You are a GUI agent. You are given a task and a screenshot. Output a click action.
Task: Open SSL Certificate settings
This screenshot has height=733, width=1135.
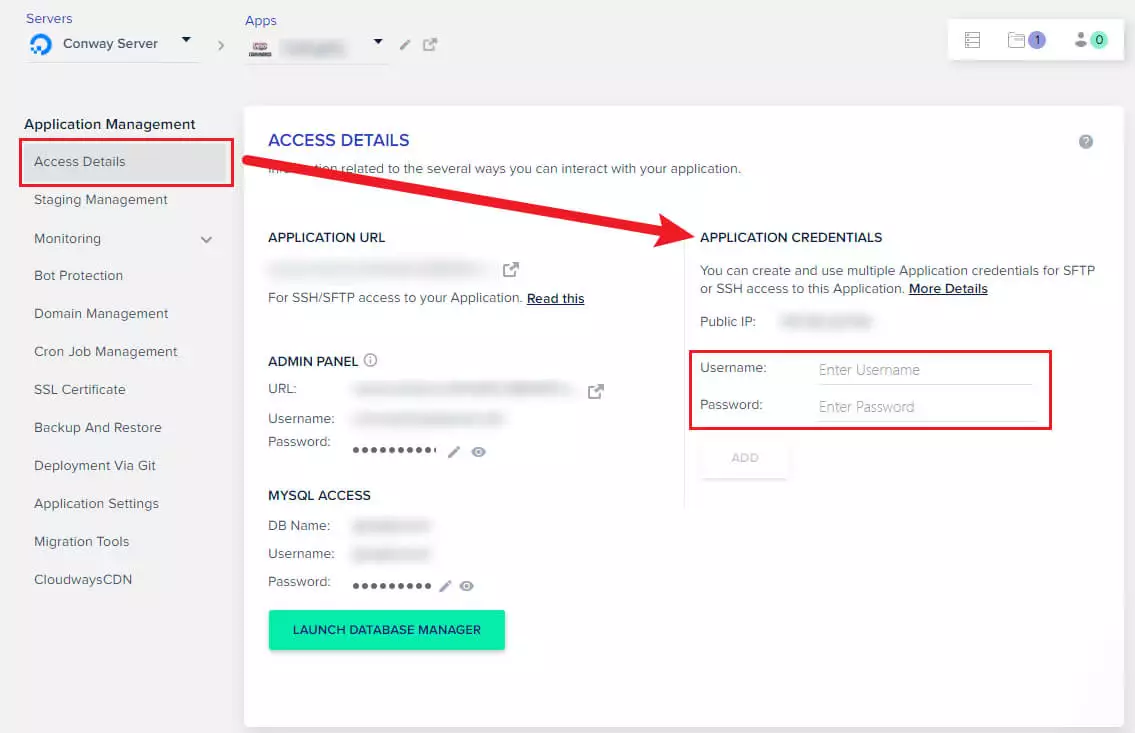click(80, 390)
